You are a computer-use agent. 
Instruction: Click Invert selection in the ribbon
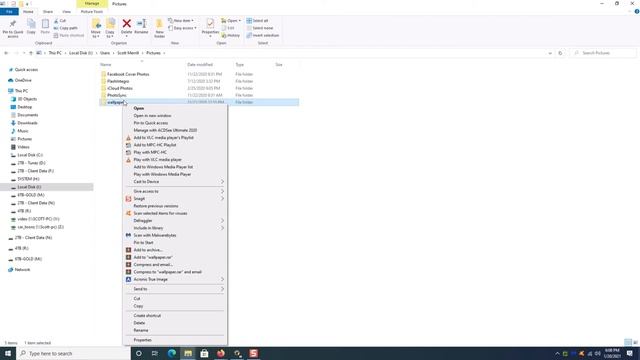tap(262, 36)
